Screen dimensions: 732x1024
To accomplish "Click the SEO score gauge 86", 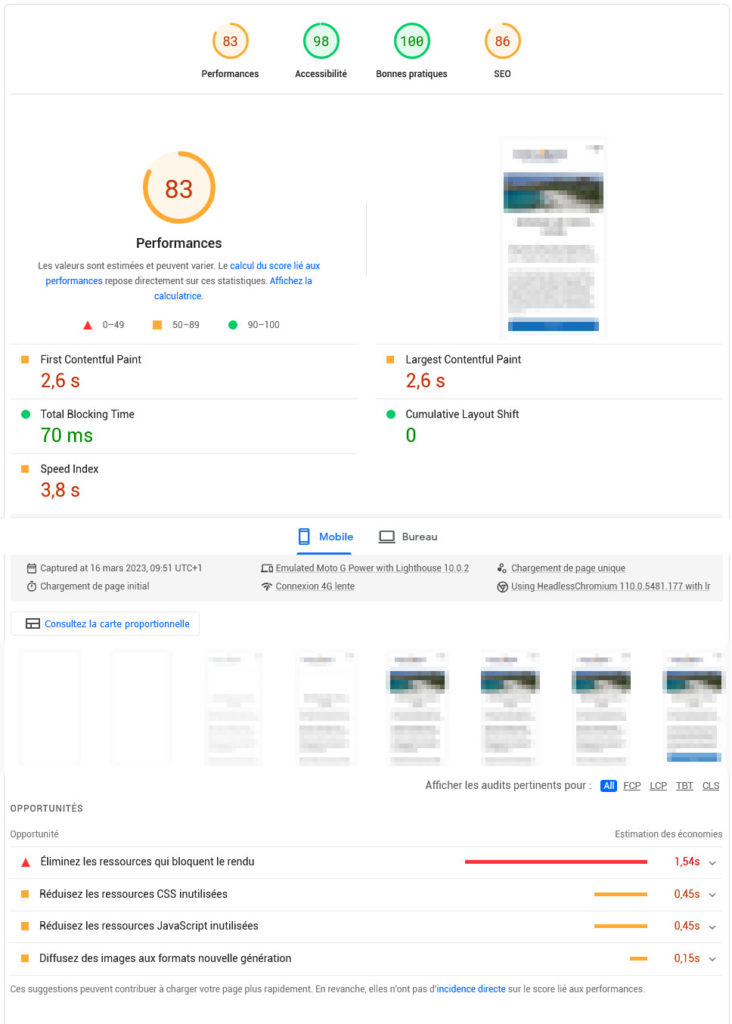I will click(x=502, y=41).
